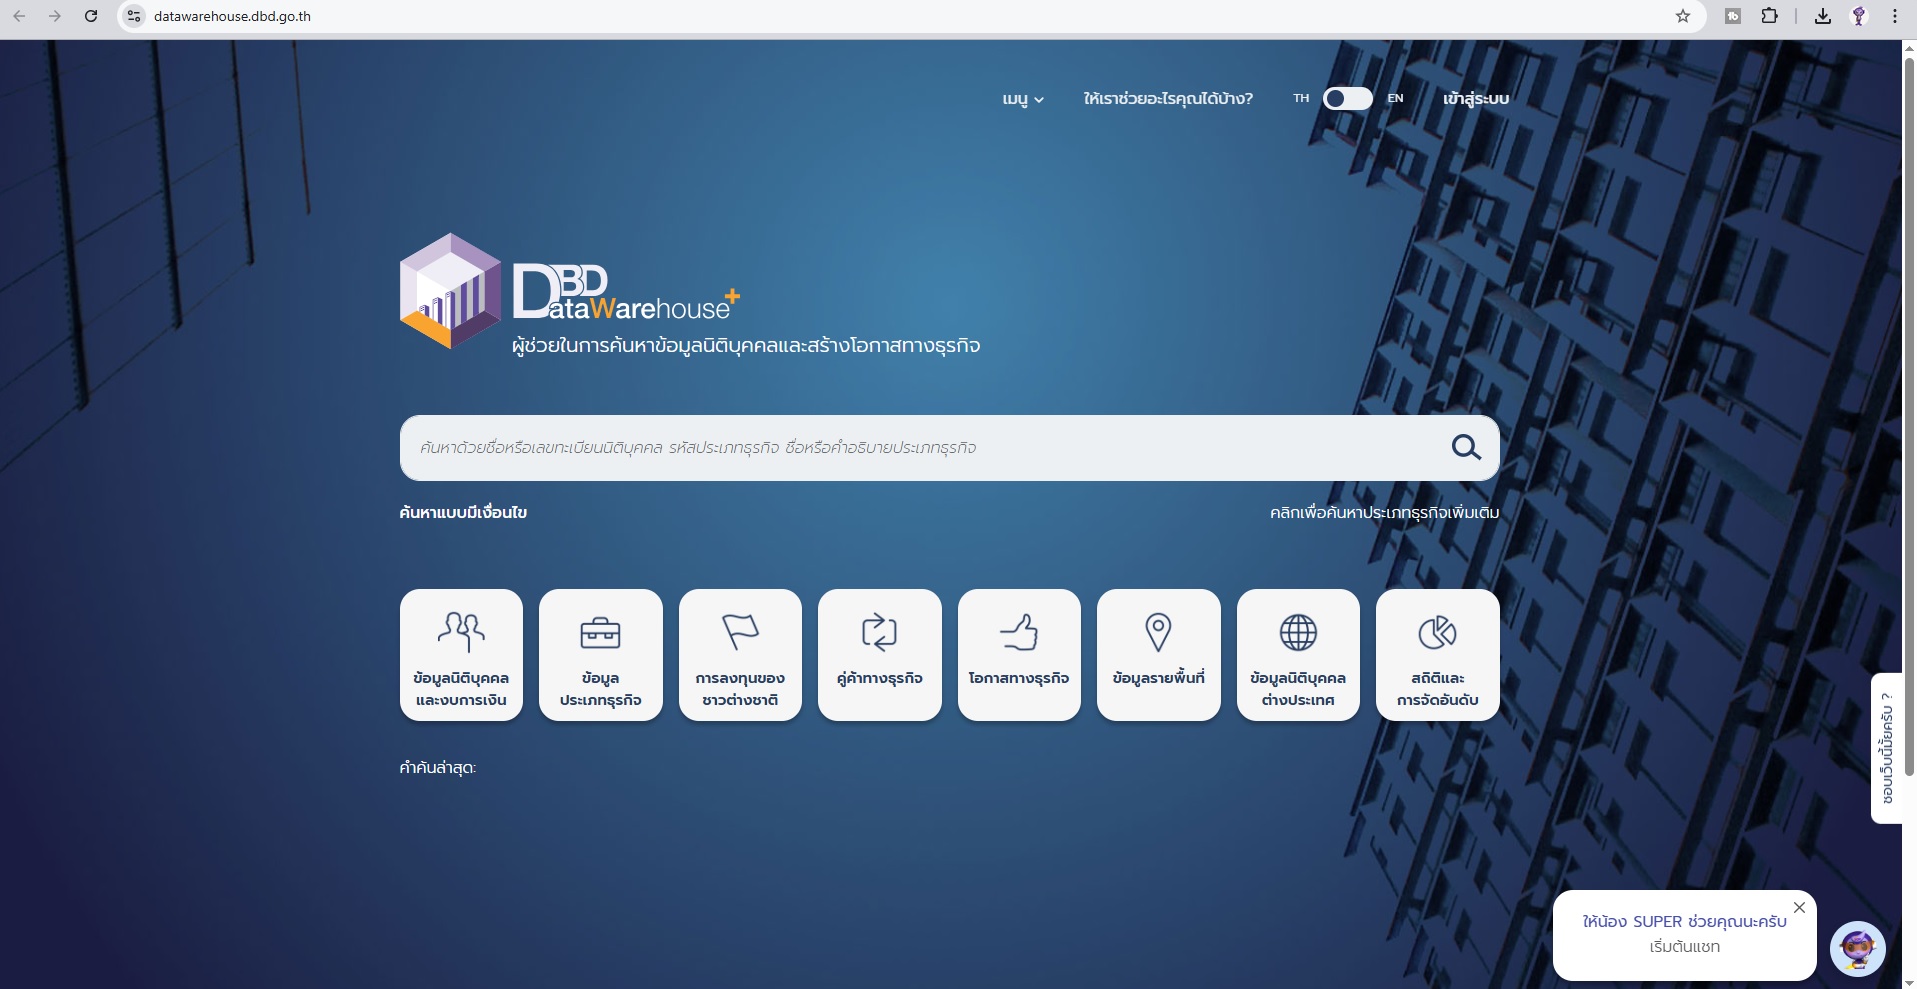Open ค้นหาแบบมีเงื่อนไข conditional search
Screen dimensions: 1917x989
(463, 513)
